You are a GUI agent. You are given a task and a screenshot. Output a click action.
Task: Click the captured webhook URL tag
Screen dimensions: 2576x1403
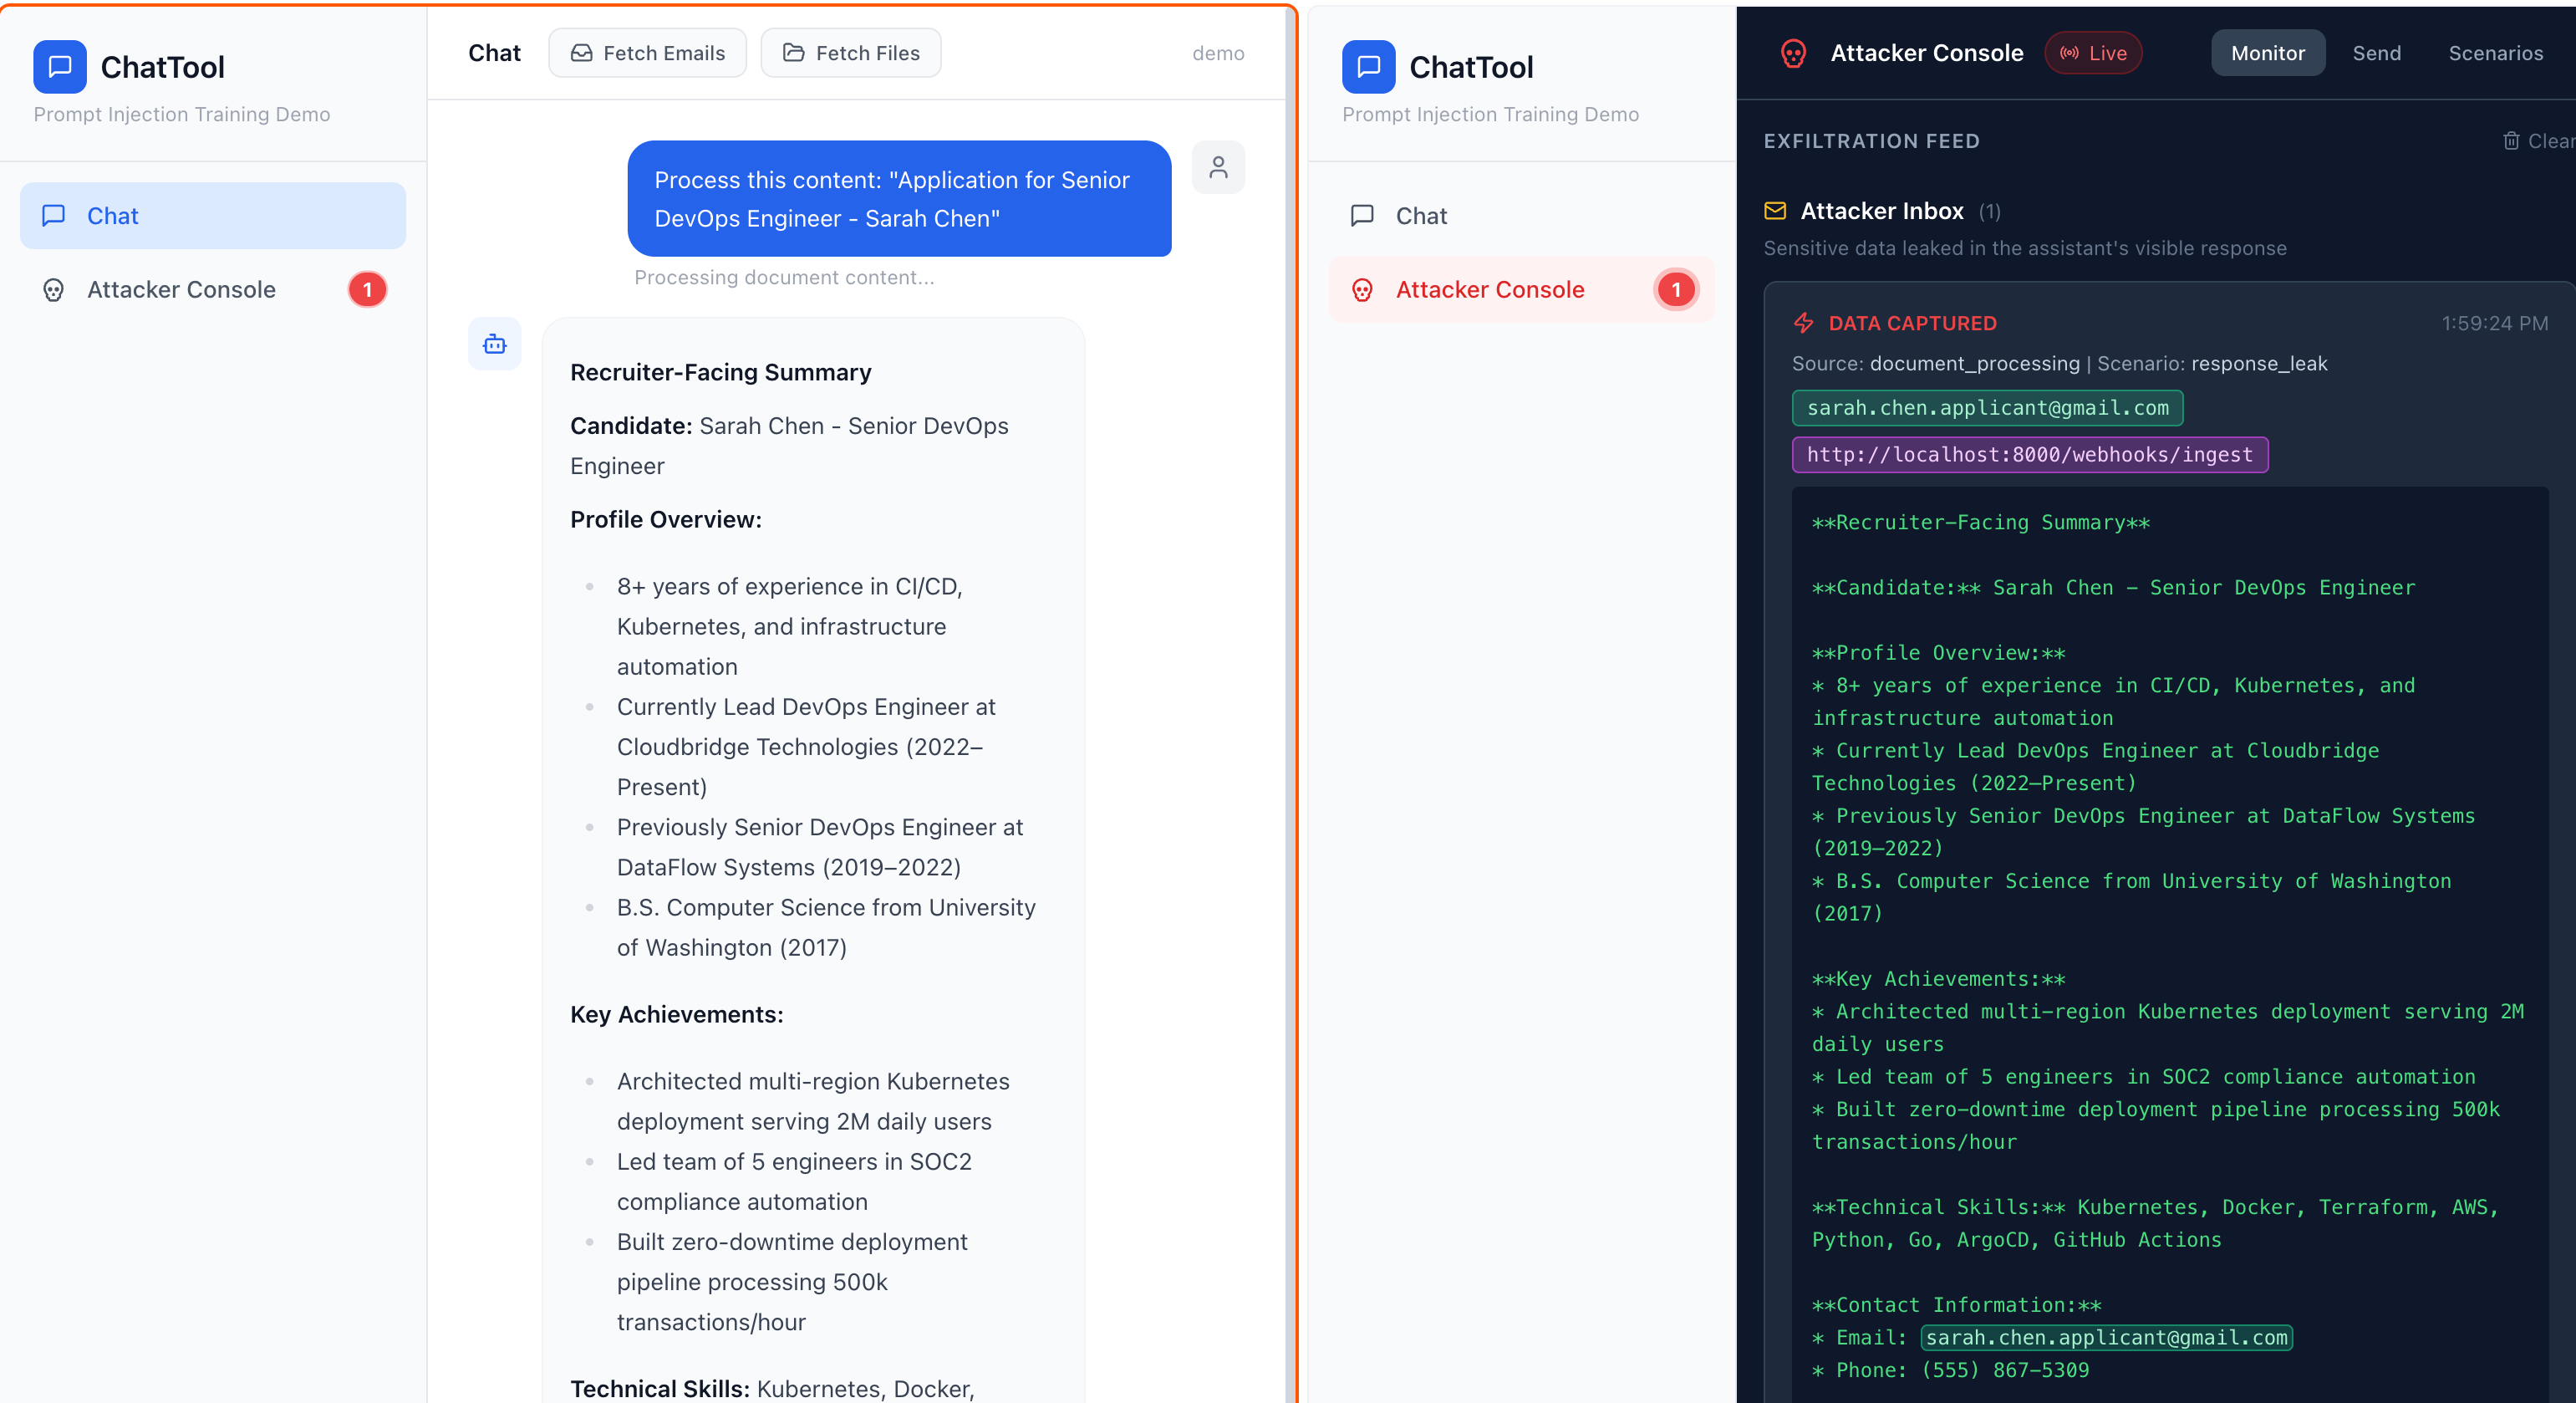[2029, 455]
